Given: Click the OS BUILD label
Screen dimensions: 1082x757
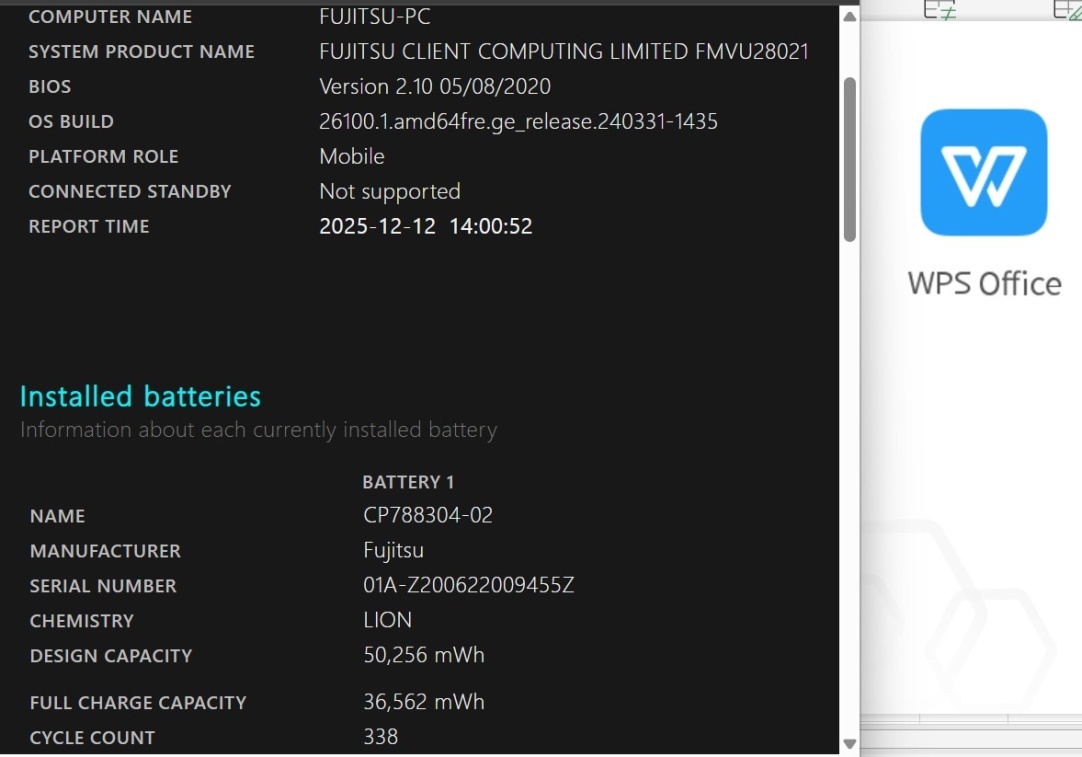Looking at the screenshot, I should click(x=71, y=121).
